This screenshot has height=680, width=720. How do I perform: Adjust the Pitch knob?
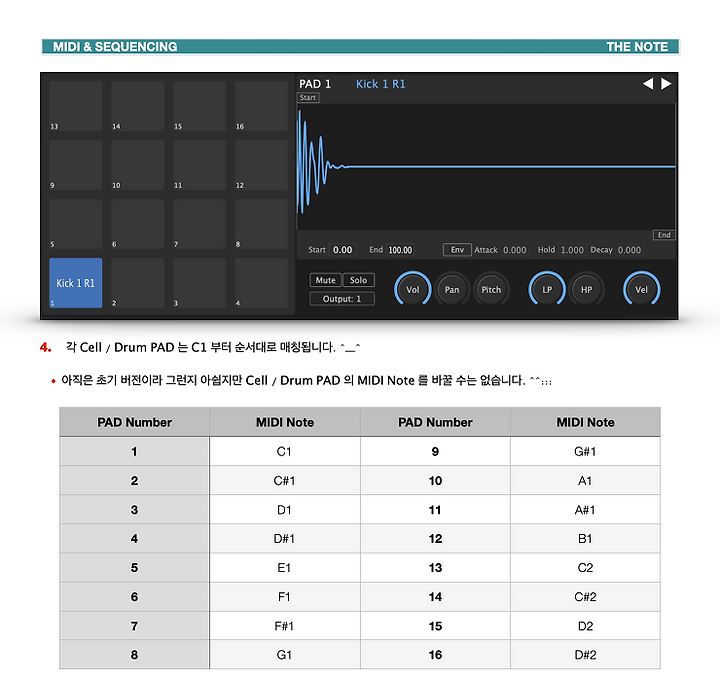[491, 289]
